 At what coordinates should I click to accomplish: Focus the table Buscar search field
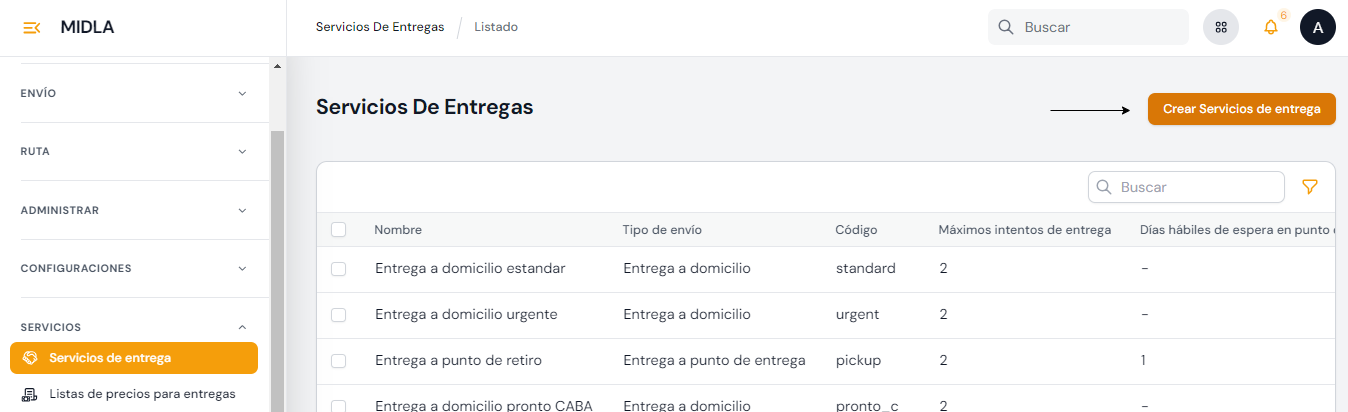click(x=1196, y=187)
